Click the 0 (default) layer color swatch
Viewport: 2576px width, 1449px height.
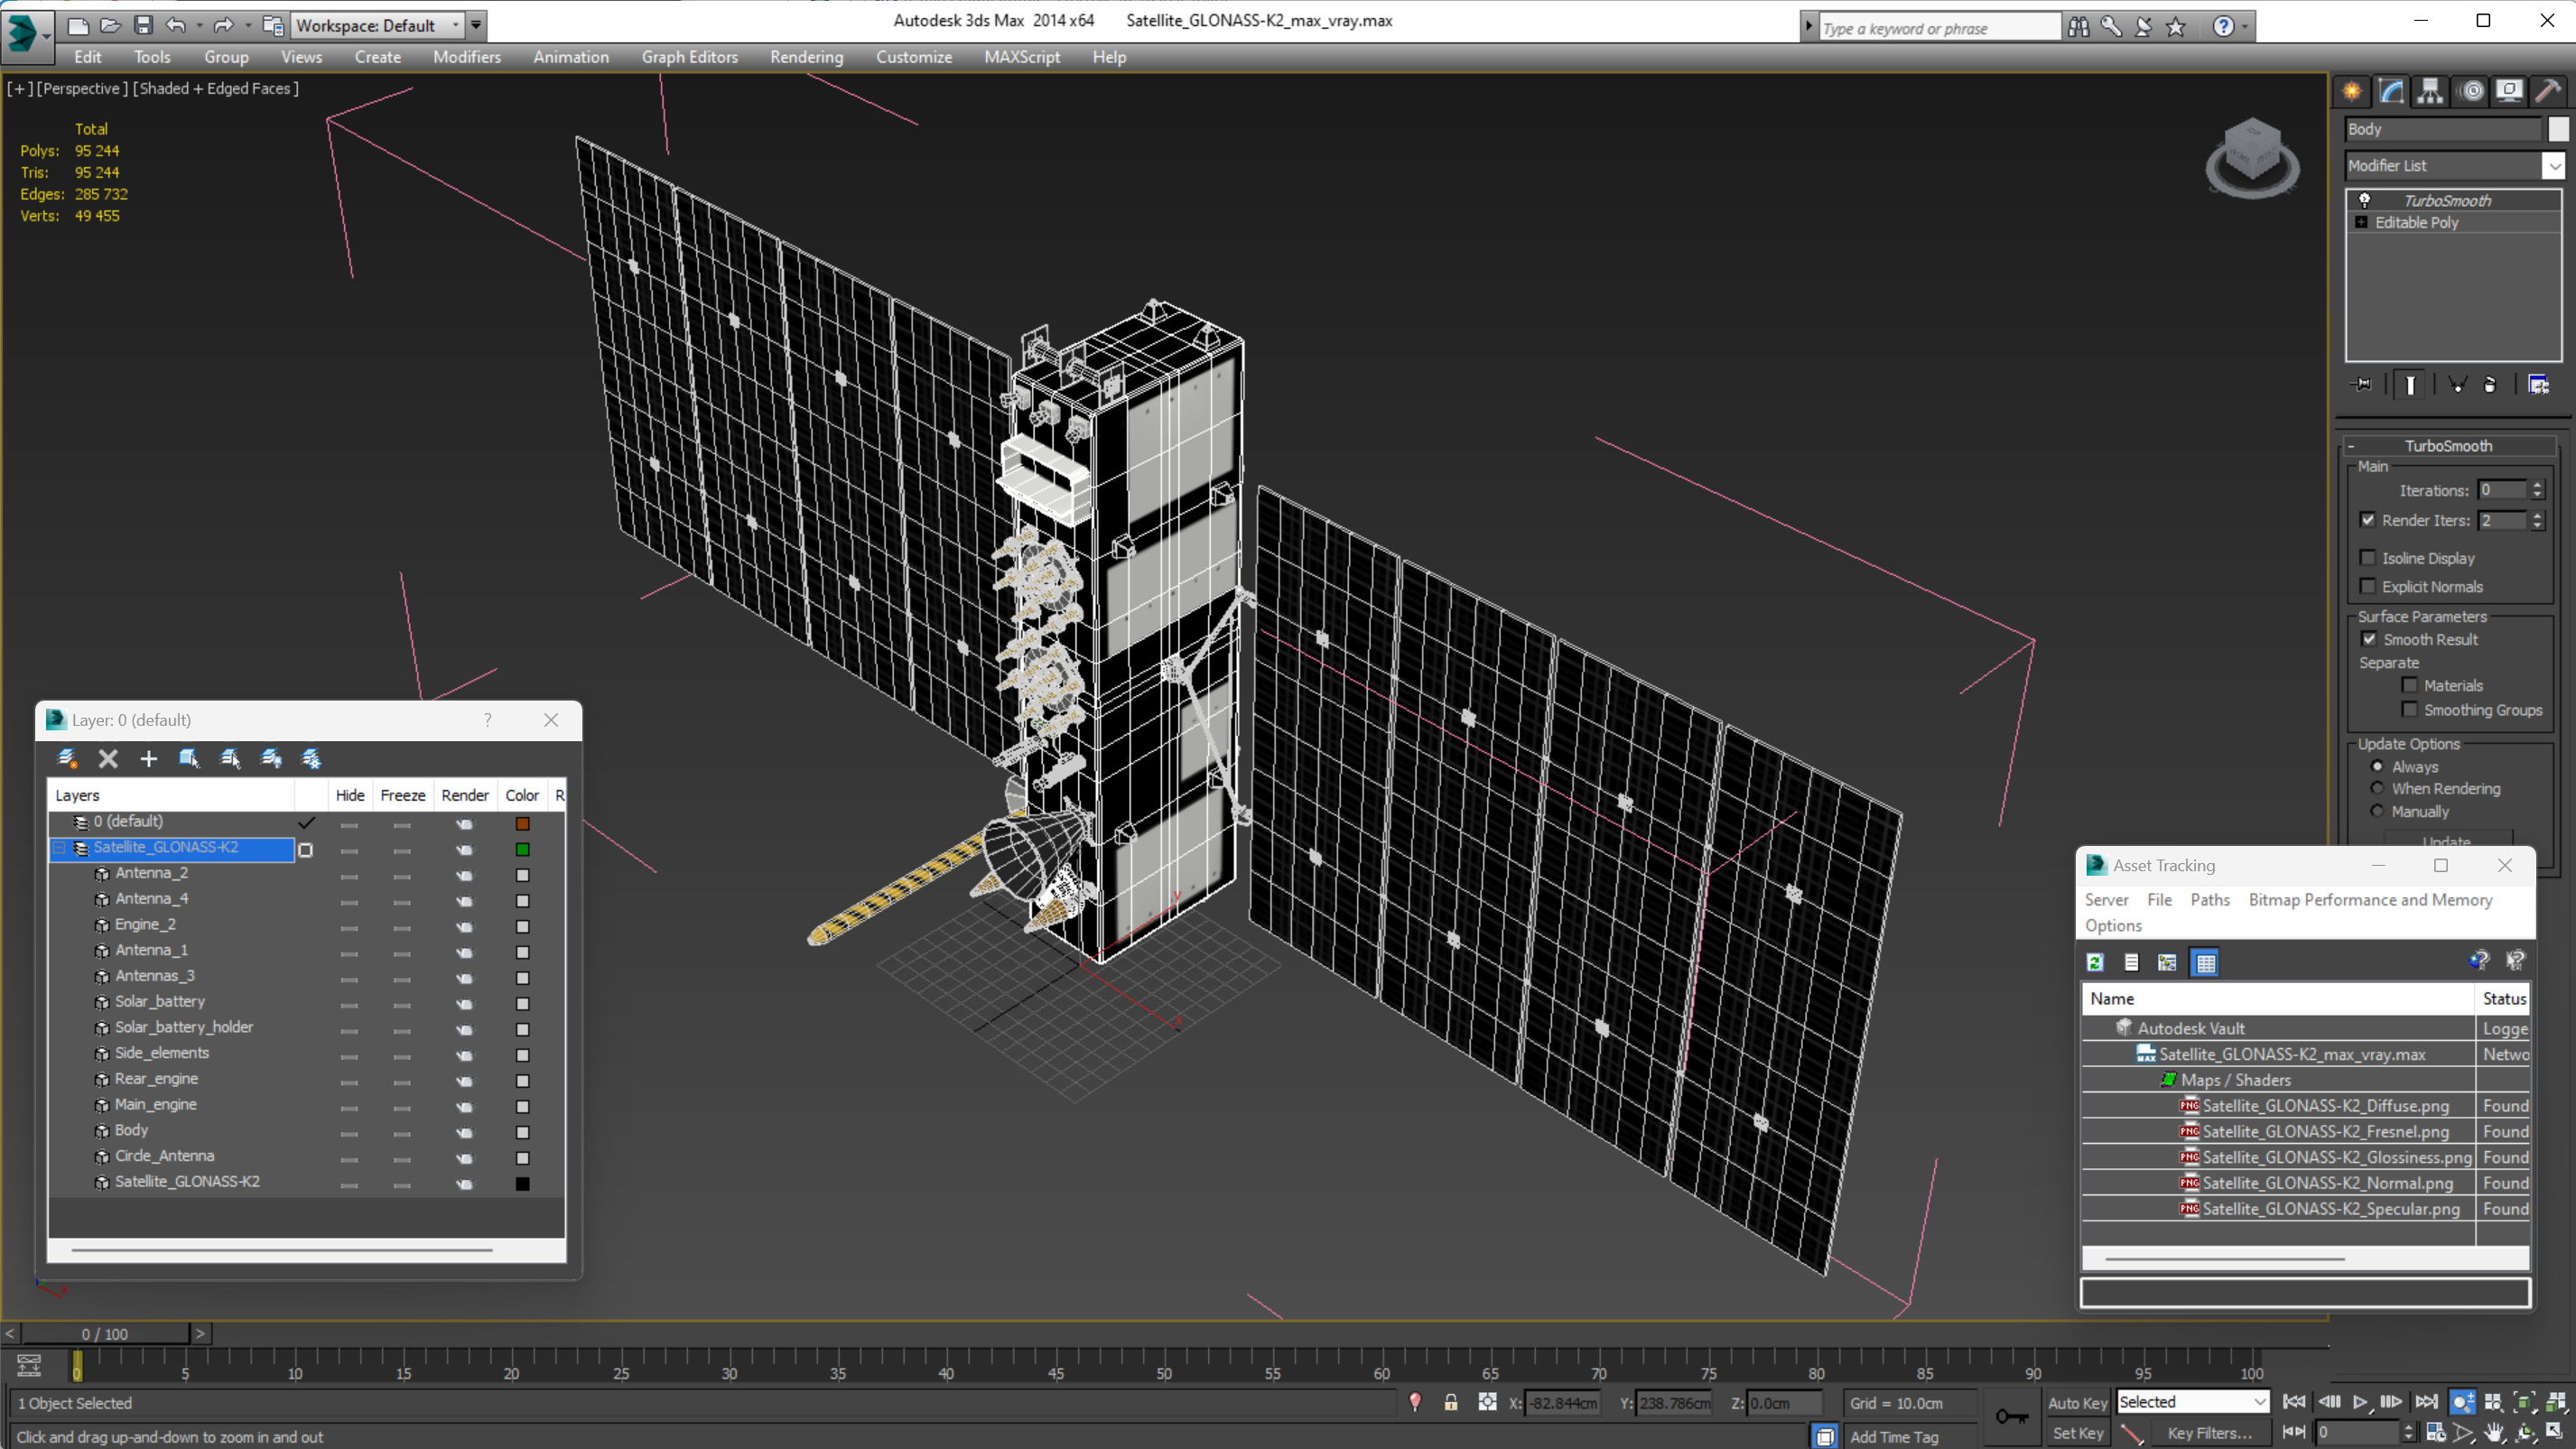tap(522, 824)
